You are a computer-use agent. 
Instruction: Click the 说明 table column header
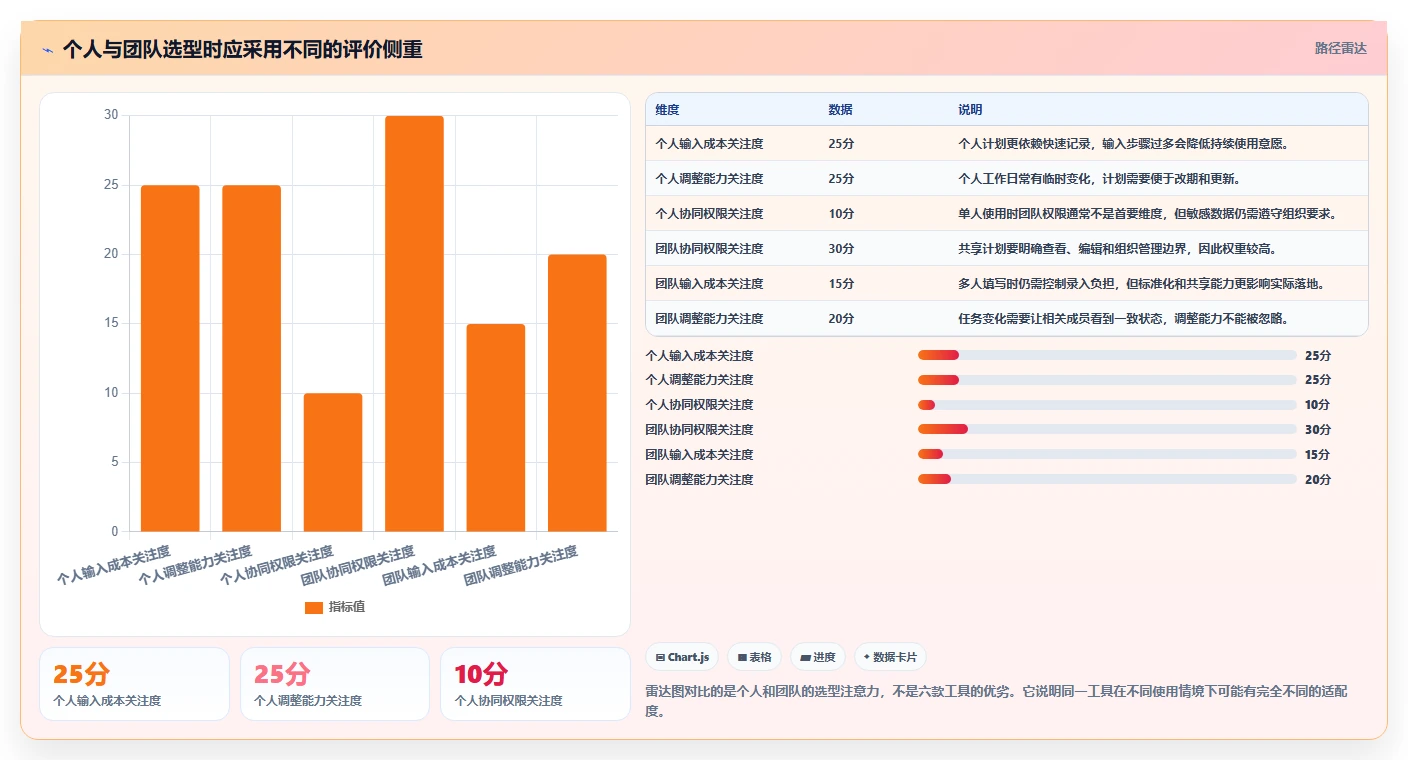(970, 109)
